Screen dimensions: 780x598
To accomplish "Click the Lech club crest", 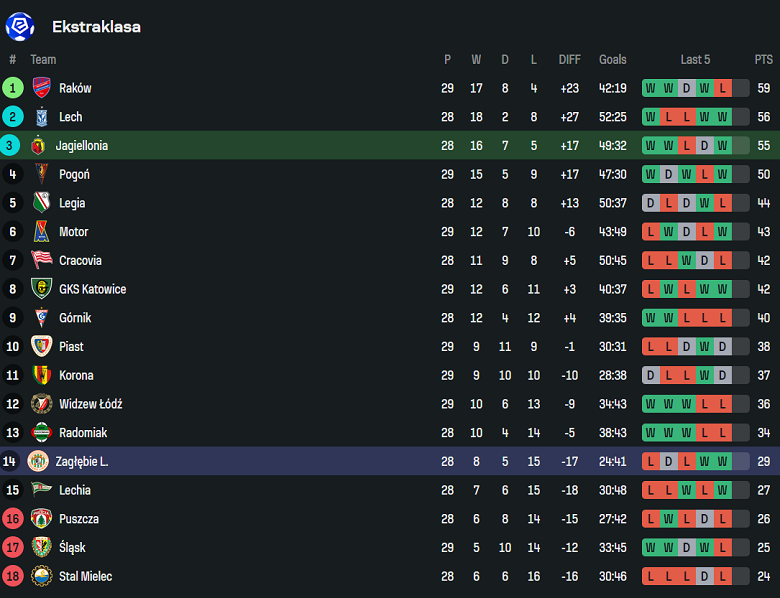I will point(41,117).
